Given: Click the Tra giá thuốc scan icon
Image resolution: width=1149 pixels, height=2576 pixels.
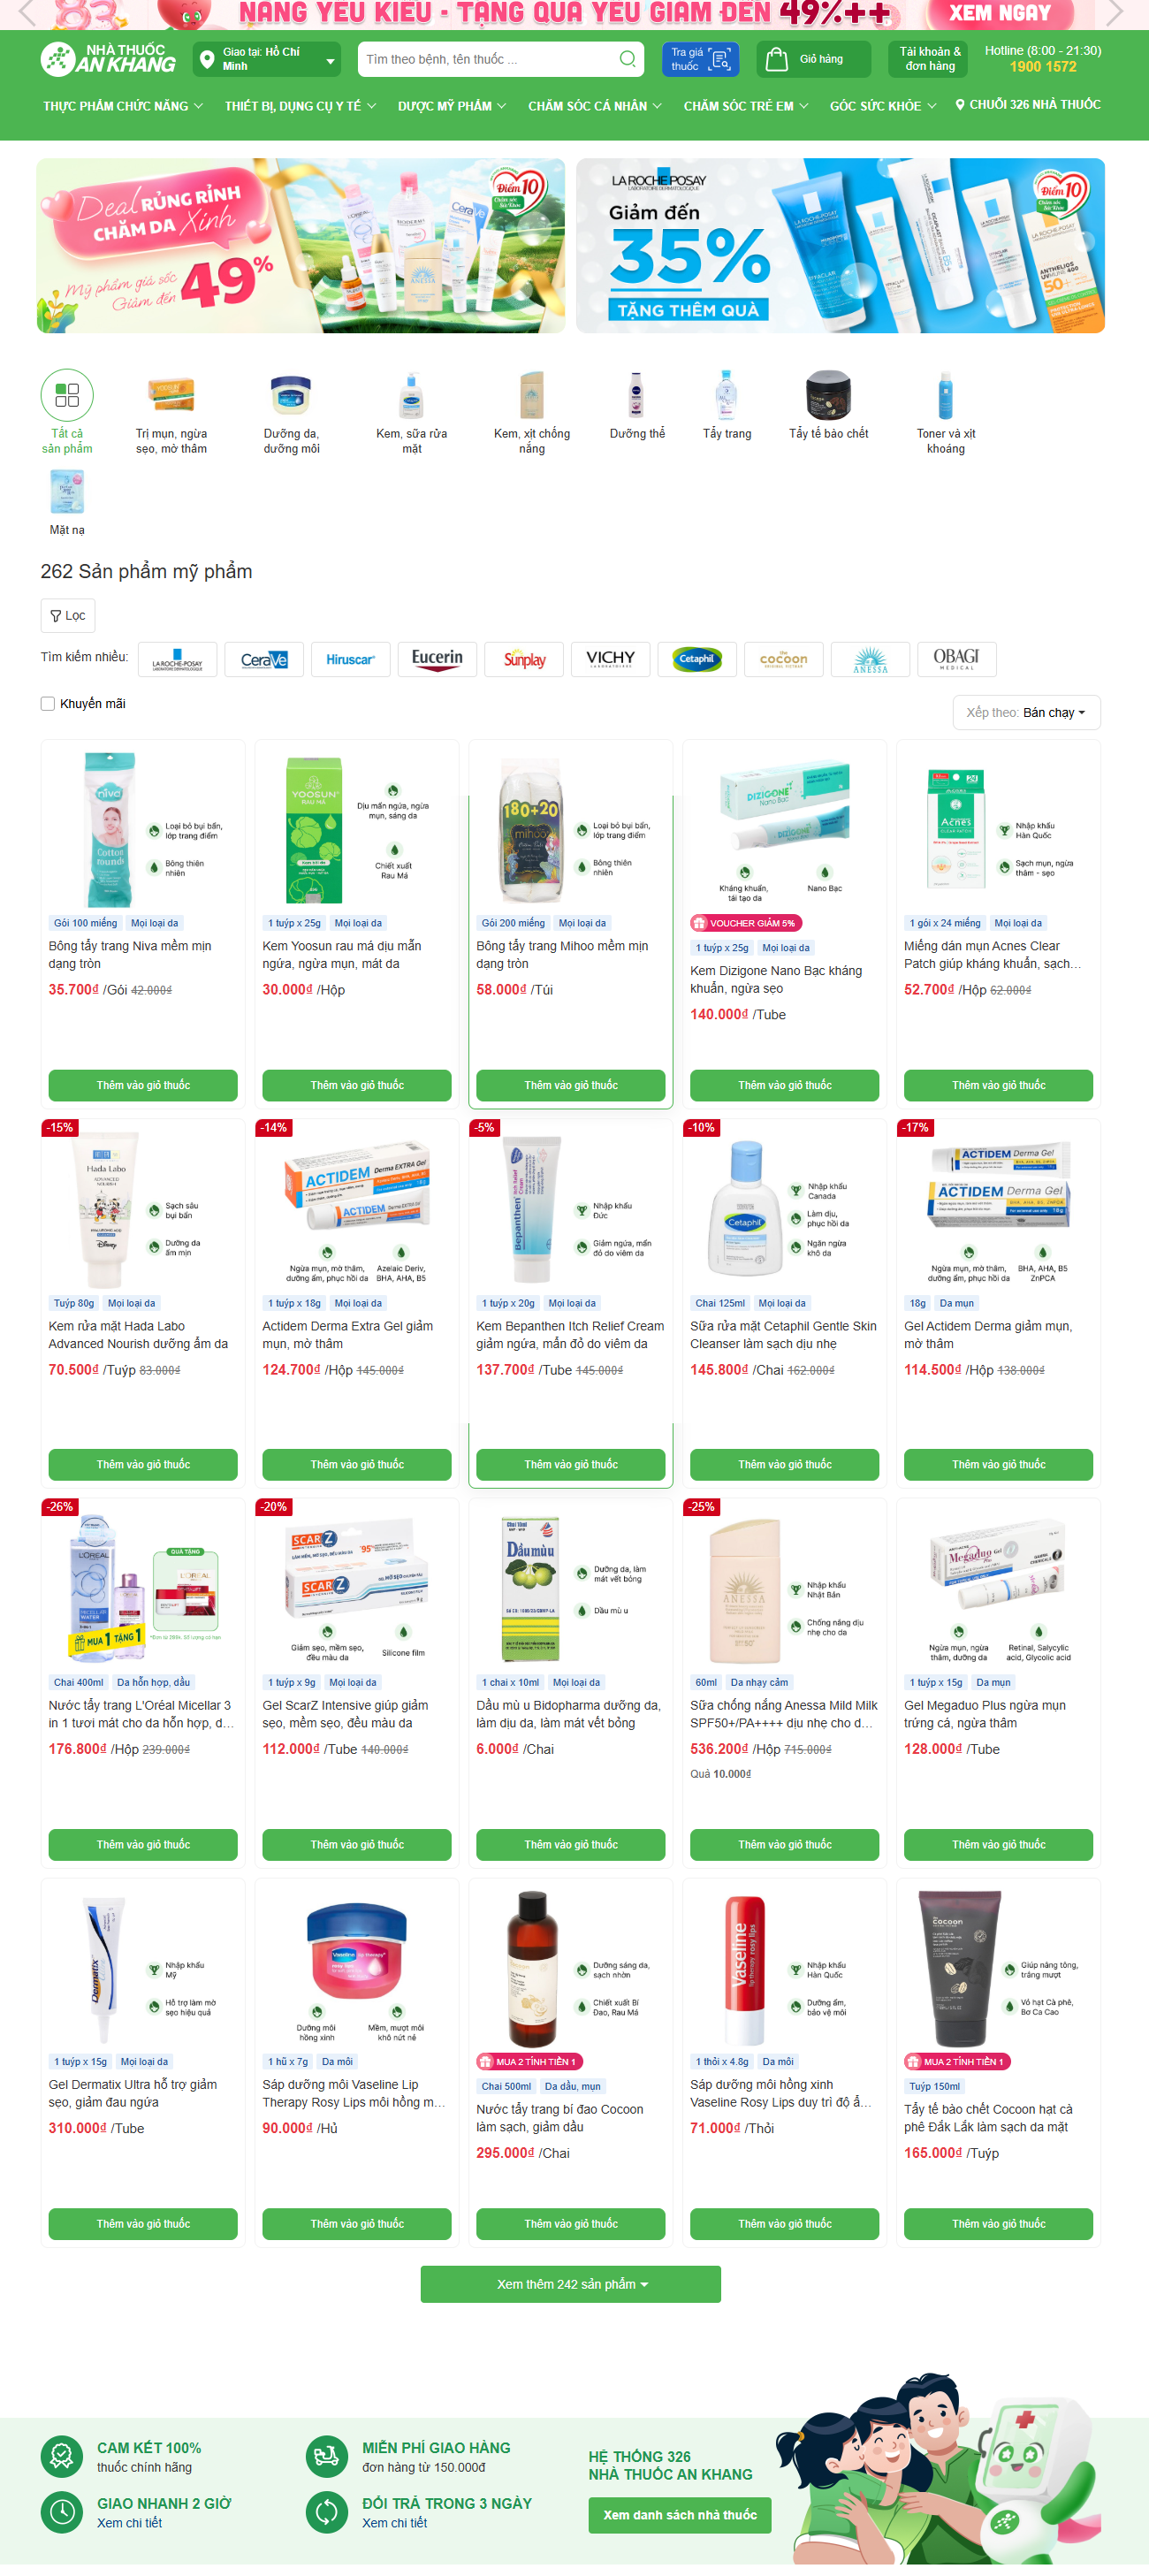Looking at the screenshot, I should (720, 59).
